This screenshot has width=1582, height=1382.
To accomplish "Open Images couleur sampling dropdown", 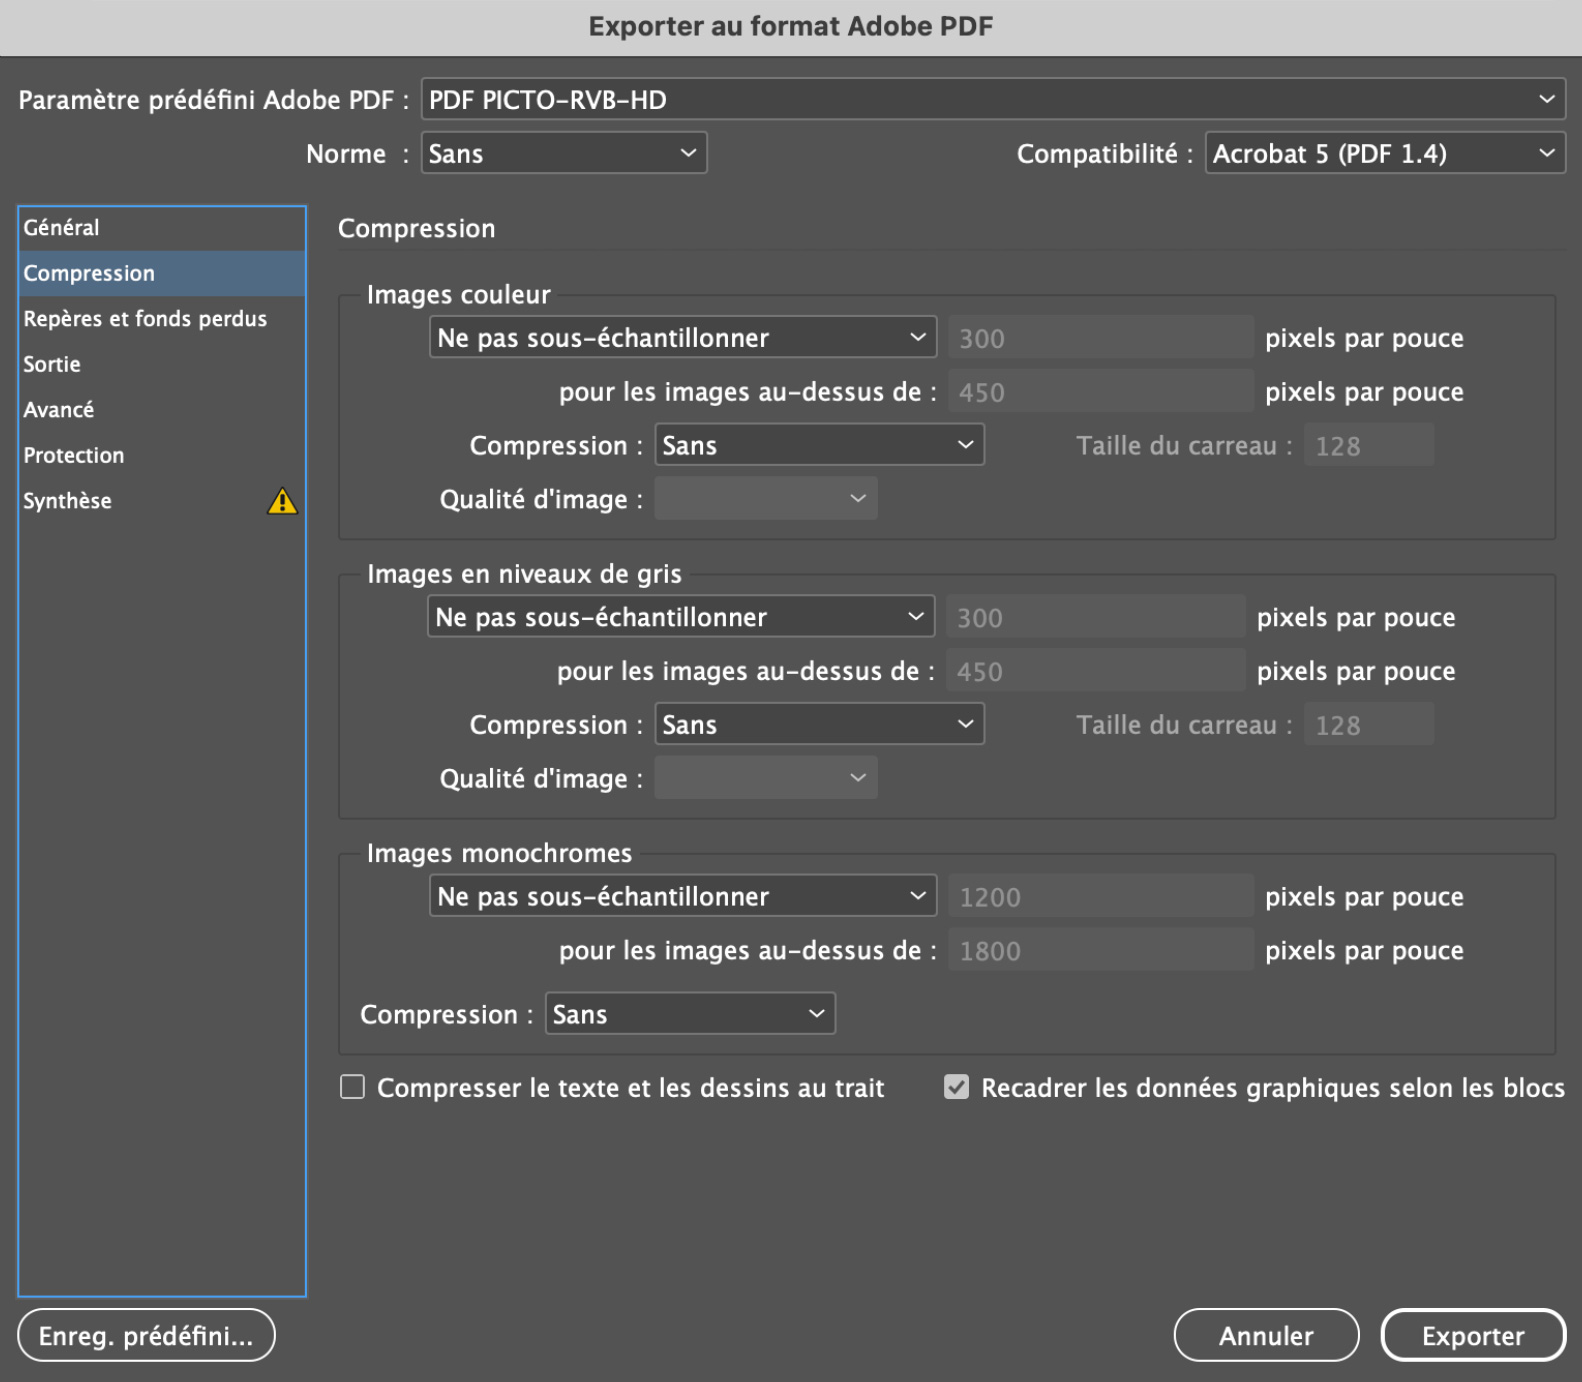I will click(x=682, y=338).
